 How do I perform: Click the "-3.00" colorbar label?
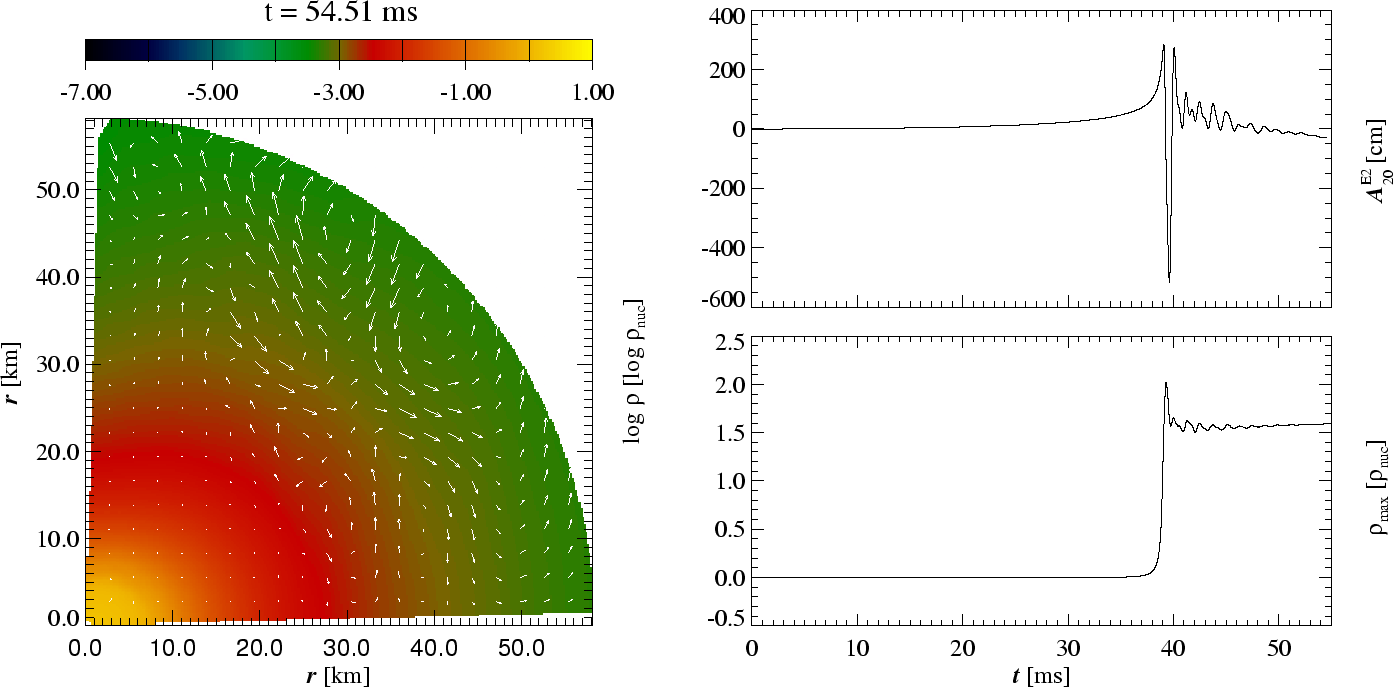pos(338,93)
